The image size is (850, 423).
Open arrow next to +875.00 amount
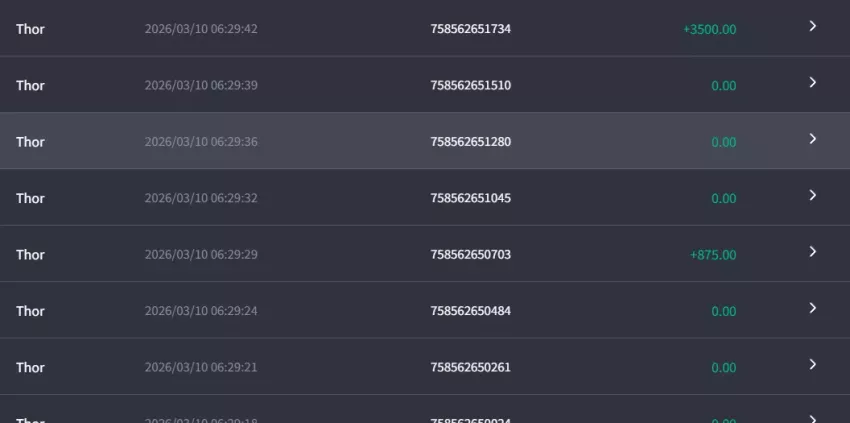[812, 252]
